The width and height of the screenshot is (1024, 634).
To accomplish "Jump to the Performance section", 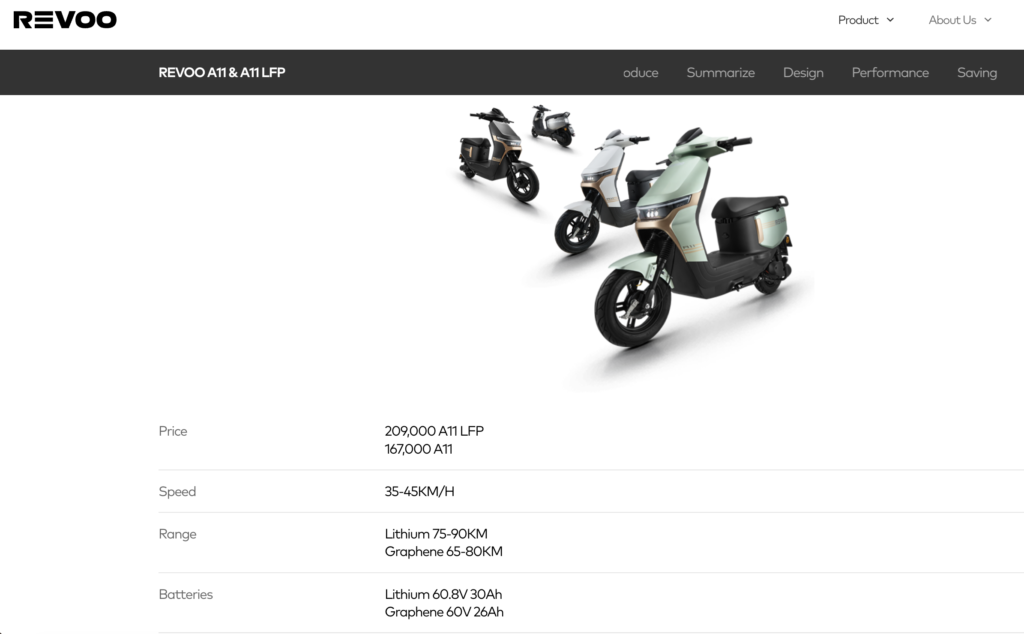I will click(890, 73).
